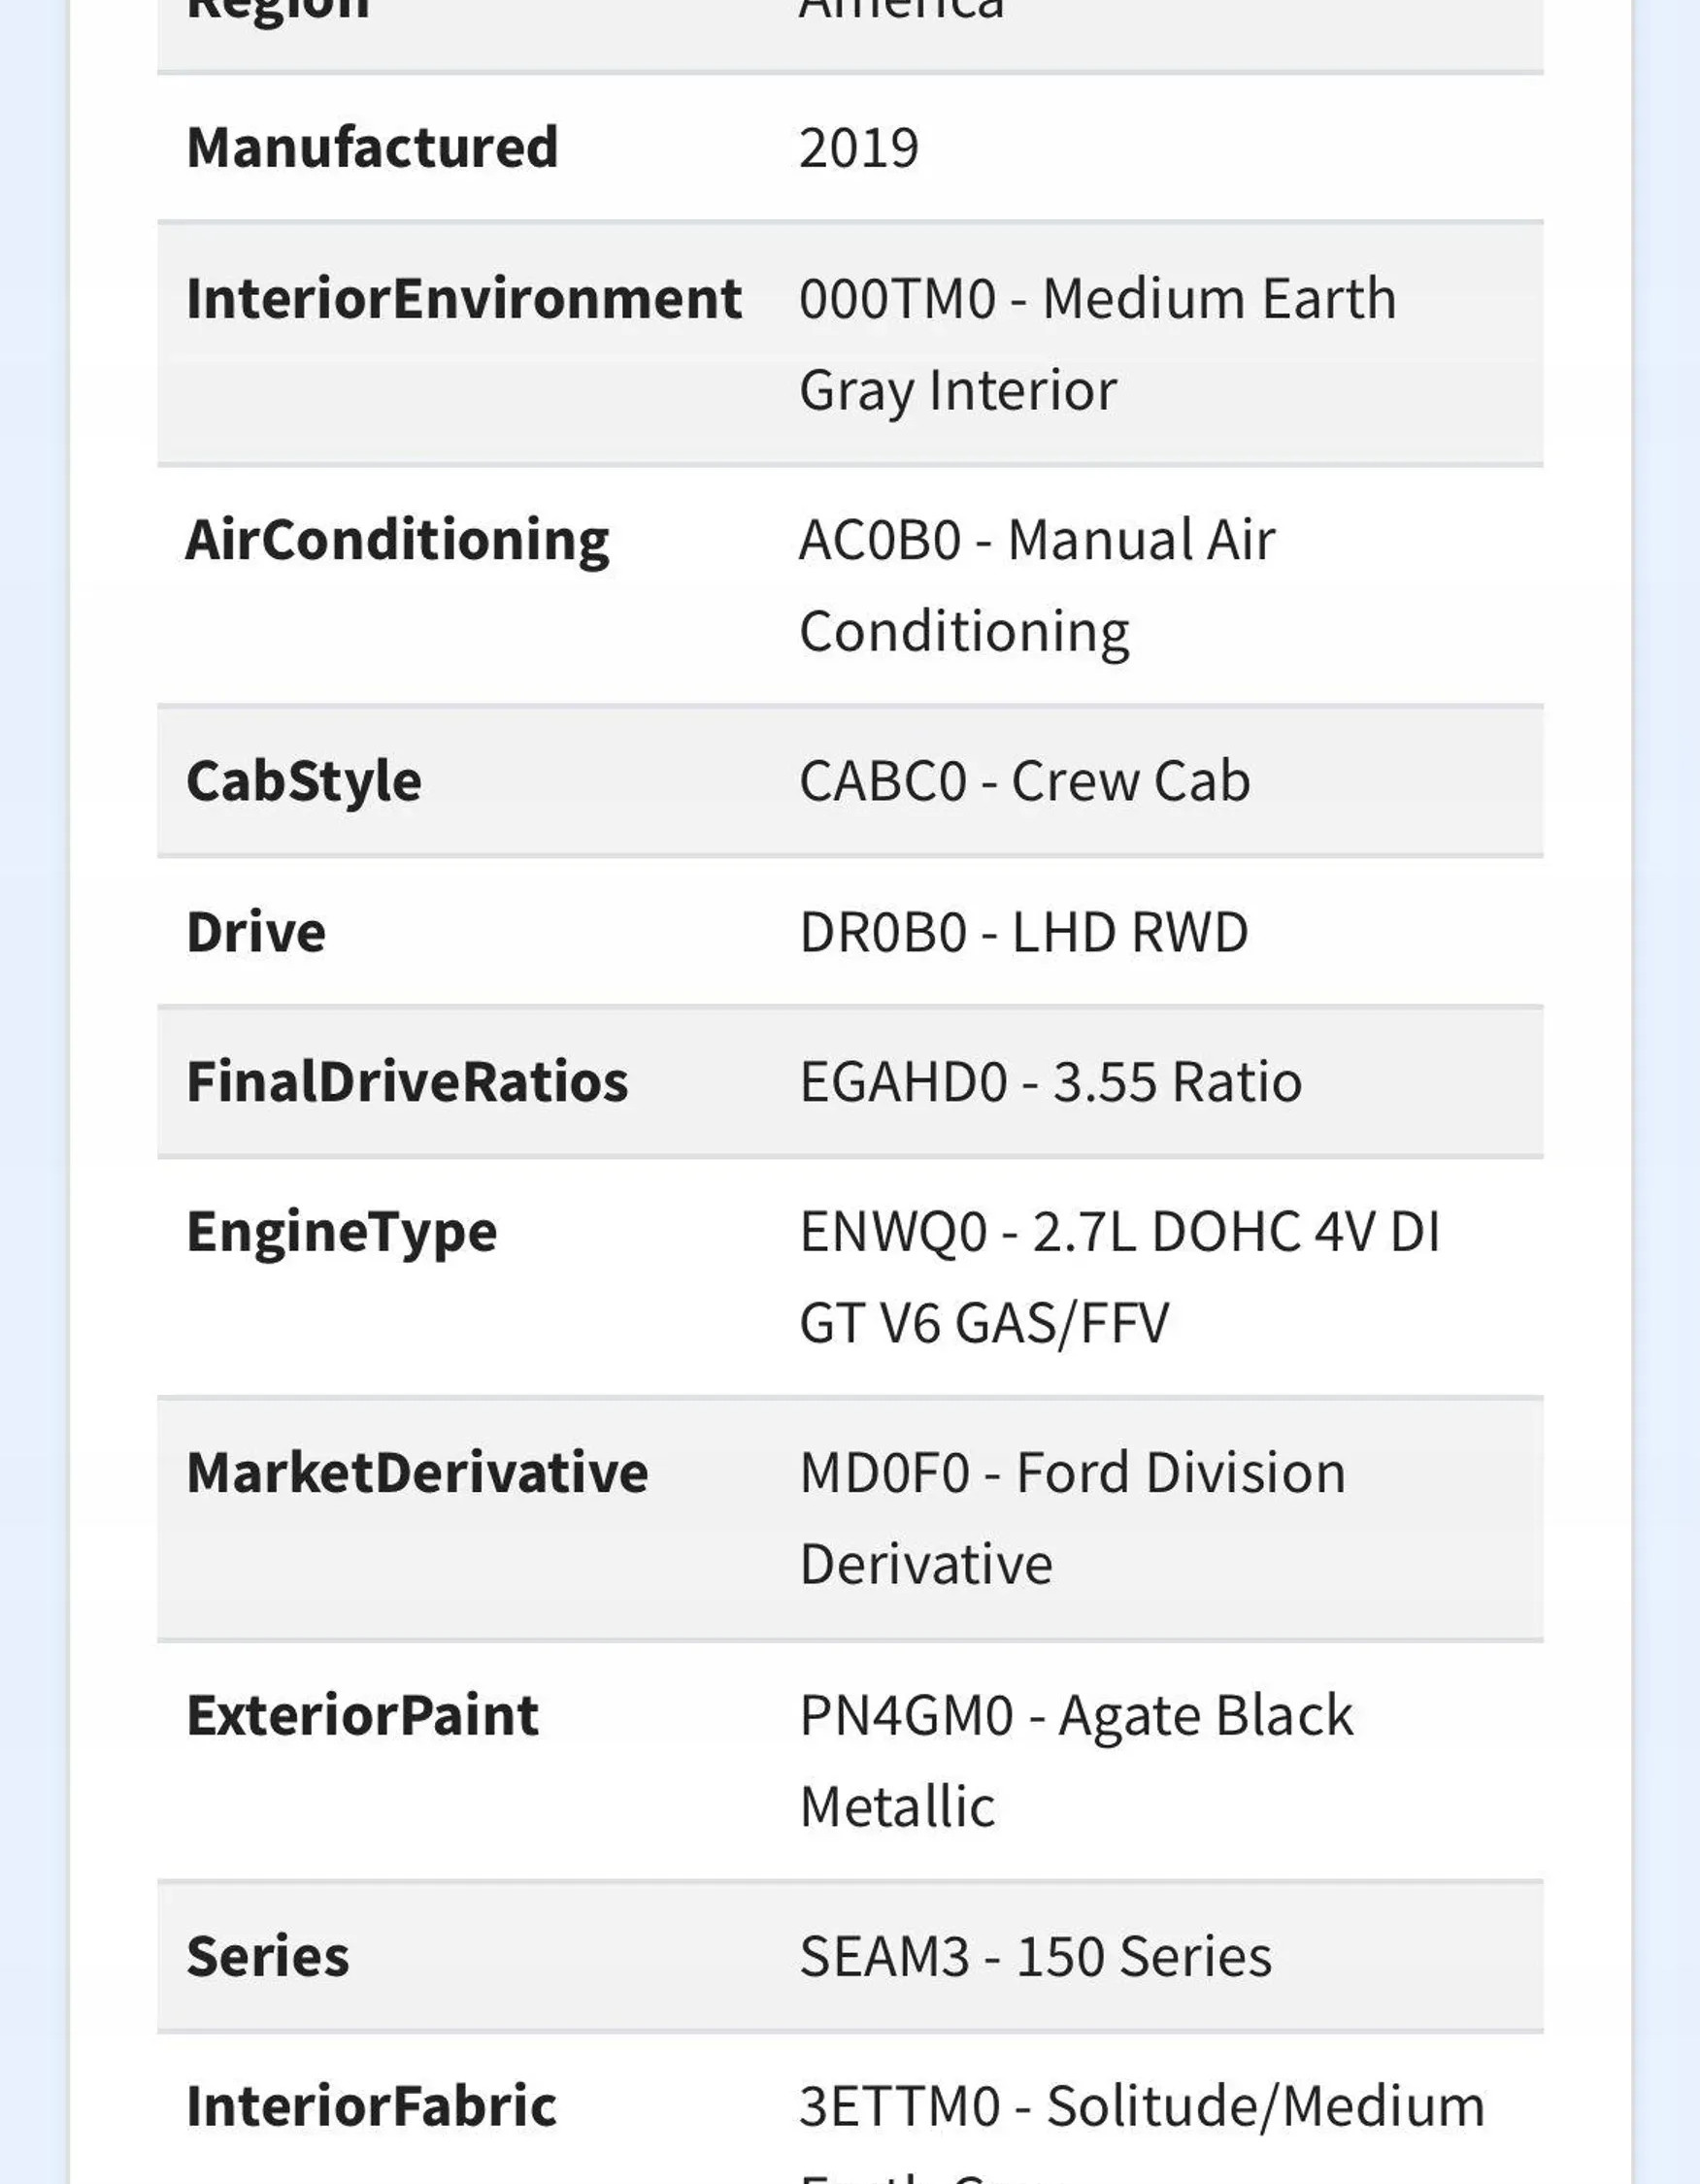Click the Manual Air Conditioning value

click(1037, 586)
